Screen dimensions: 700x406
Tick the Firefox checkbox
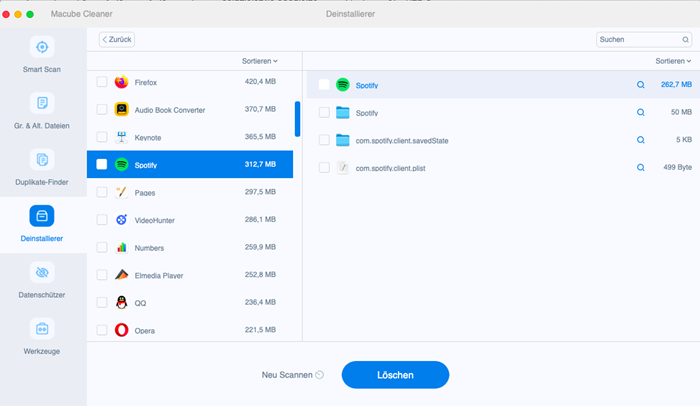pos(102,82)
